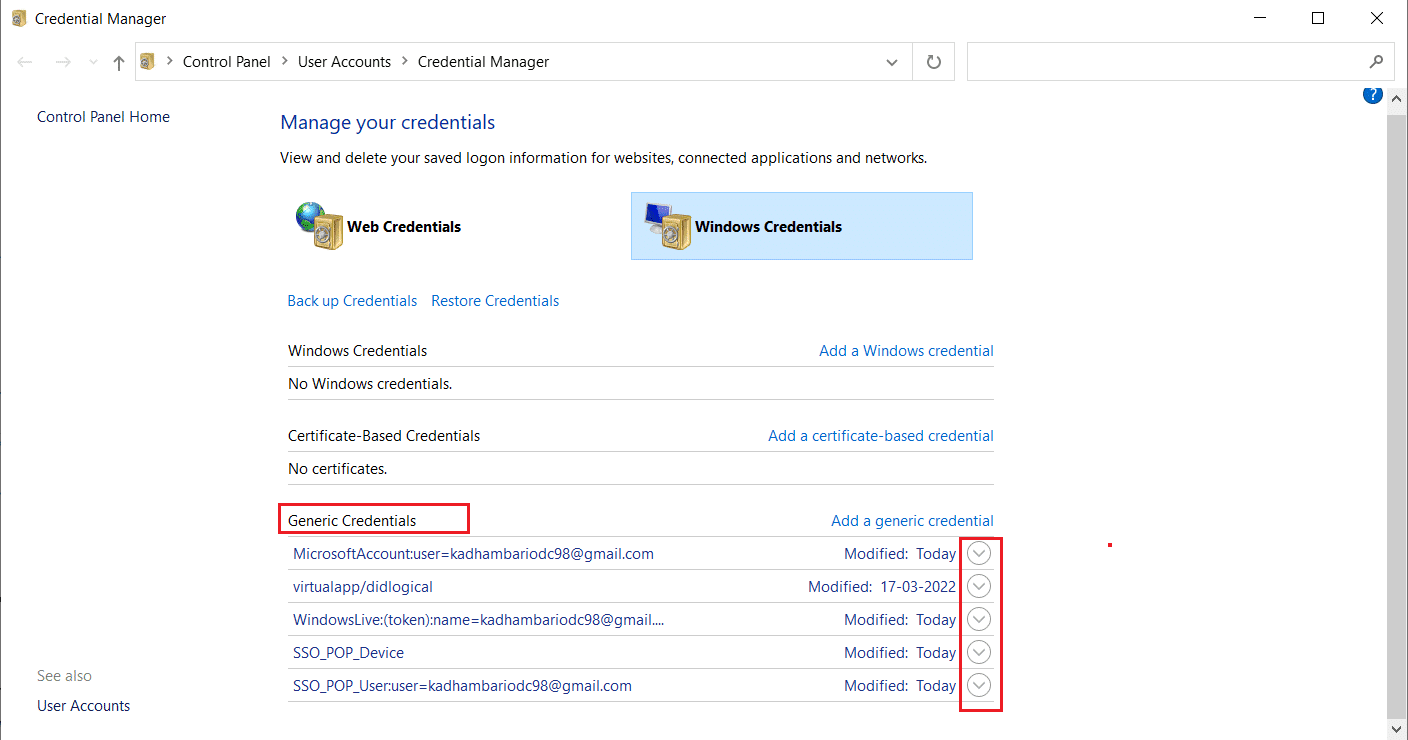Click the blue Help question mark icon
The height and width of the screenshot is (740, 1408).
click(x=1372, y=95)
